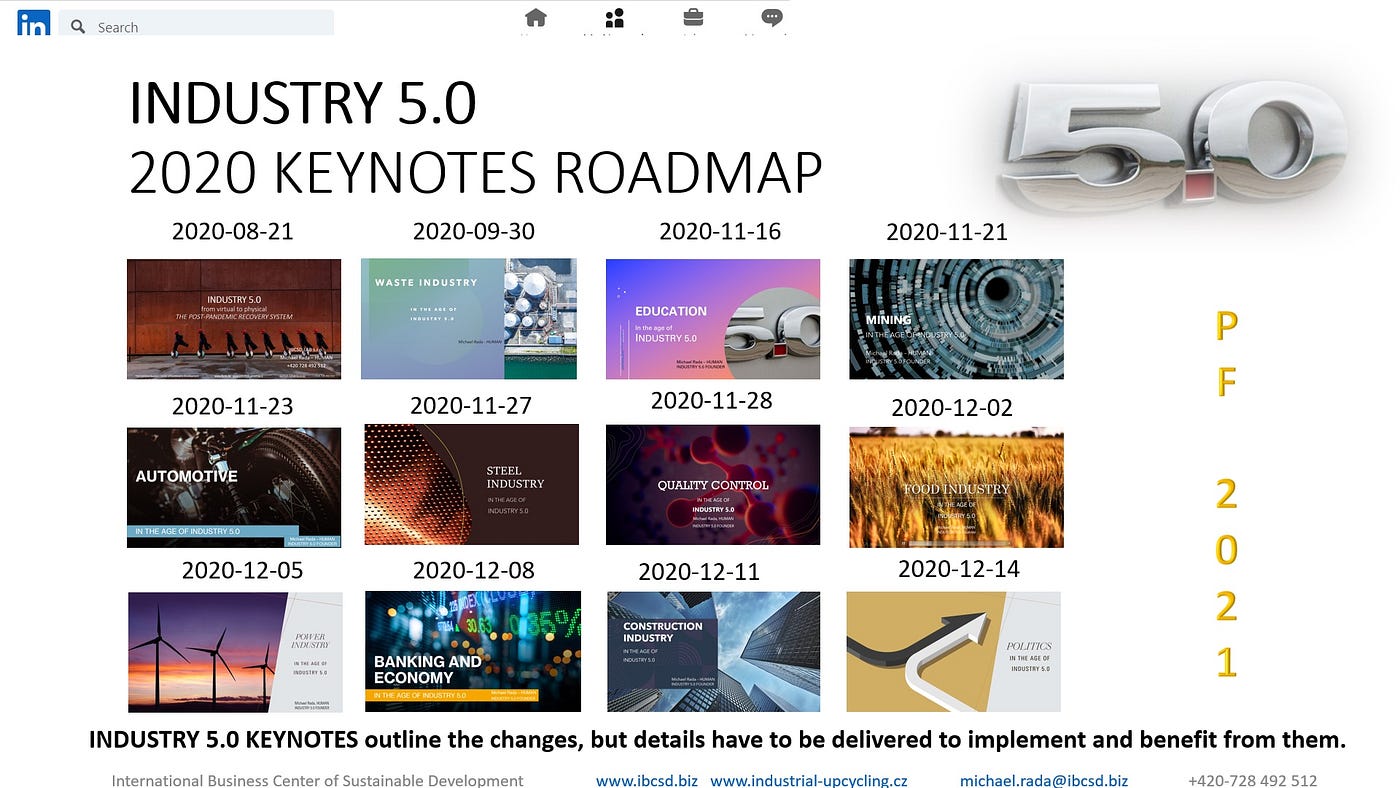Click the 2020-11-21 date label

coord(947,232)
